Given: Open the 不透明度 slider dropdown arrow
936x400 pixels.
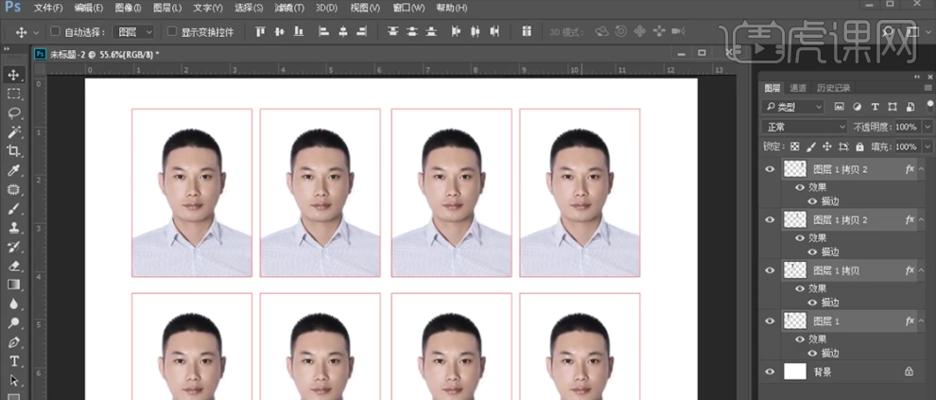Looking at the screenshot, I should (927, 127).
